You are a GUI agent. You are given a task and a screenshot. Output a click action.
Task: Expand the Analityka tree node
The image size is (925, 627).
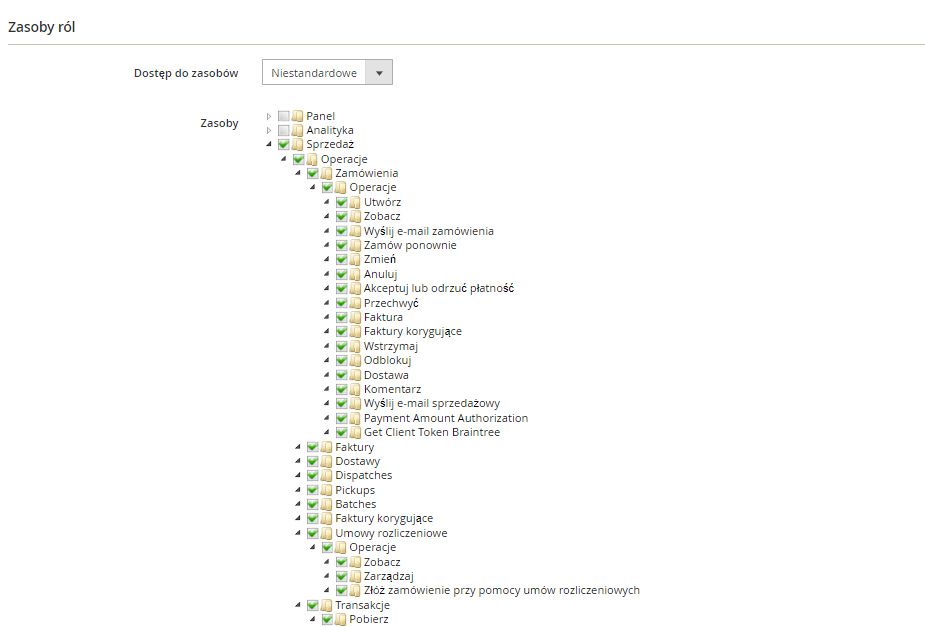269,130
